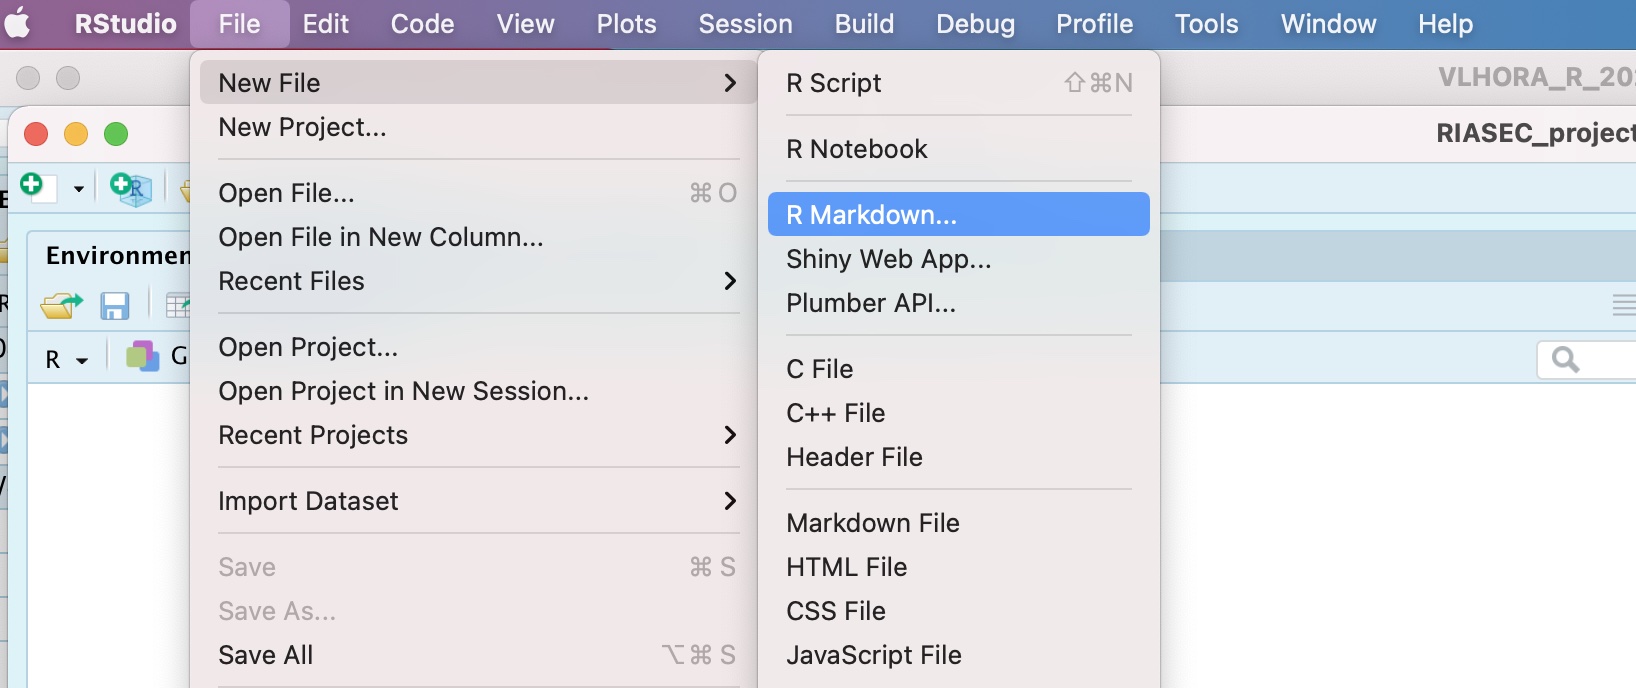Click the Import Dataset grid icon
1636x688 pixels.
(178, 305)
